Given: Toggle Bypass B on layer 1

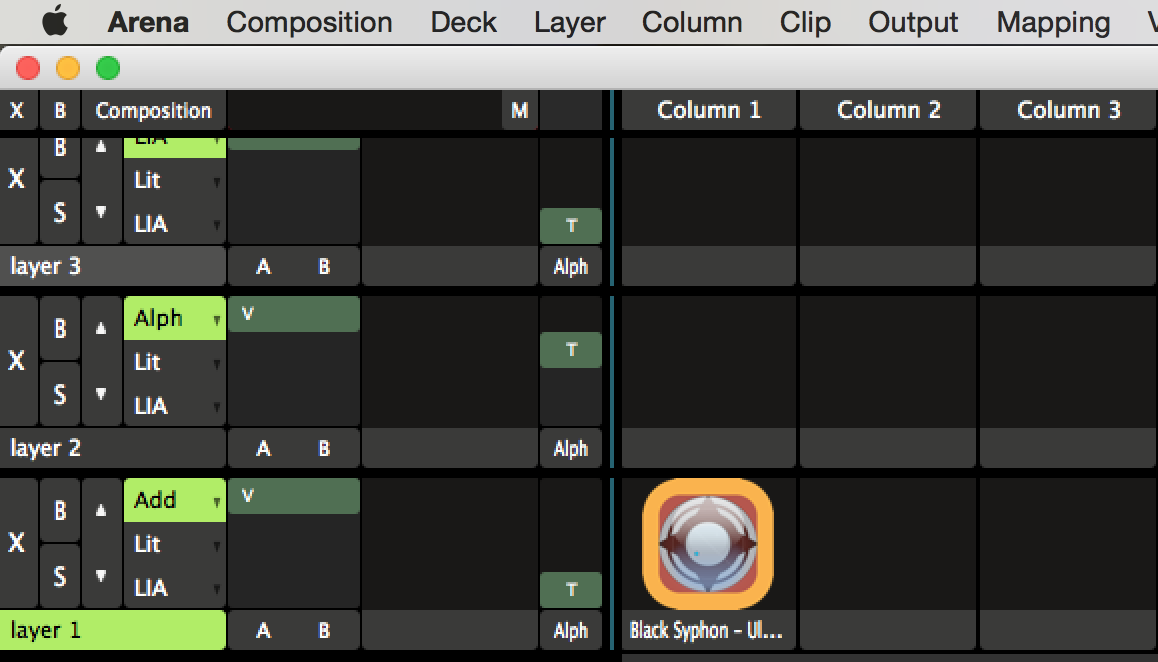Looking at the screenshot, I should pyautogui.click(x=60, y=510).
